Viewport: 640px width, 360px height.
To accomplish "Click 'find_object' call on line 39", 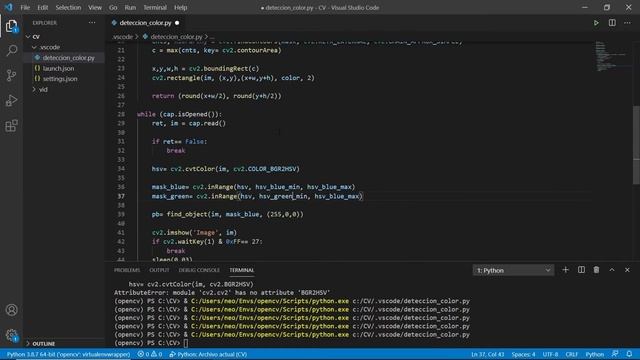I will (x=187, y=214).
